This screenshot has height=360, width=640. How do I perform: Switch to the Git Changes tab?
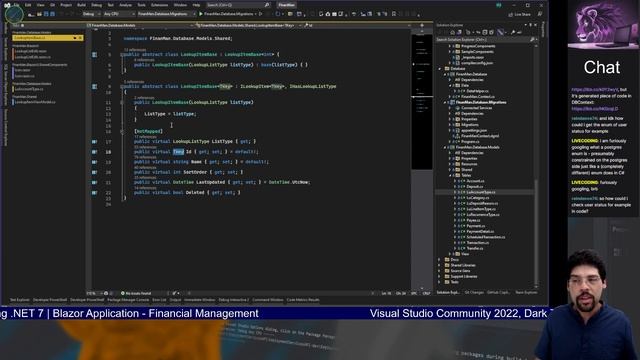coord(474,292)
